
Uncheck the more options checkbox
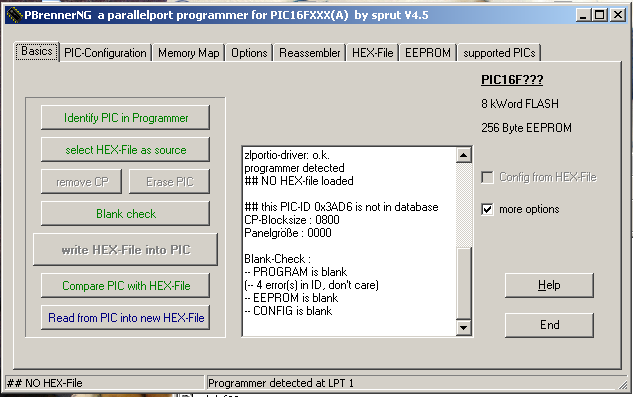(488, 209)
